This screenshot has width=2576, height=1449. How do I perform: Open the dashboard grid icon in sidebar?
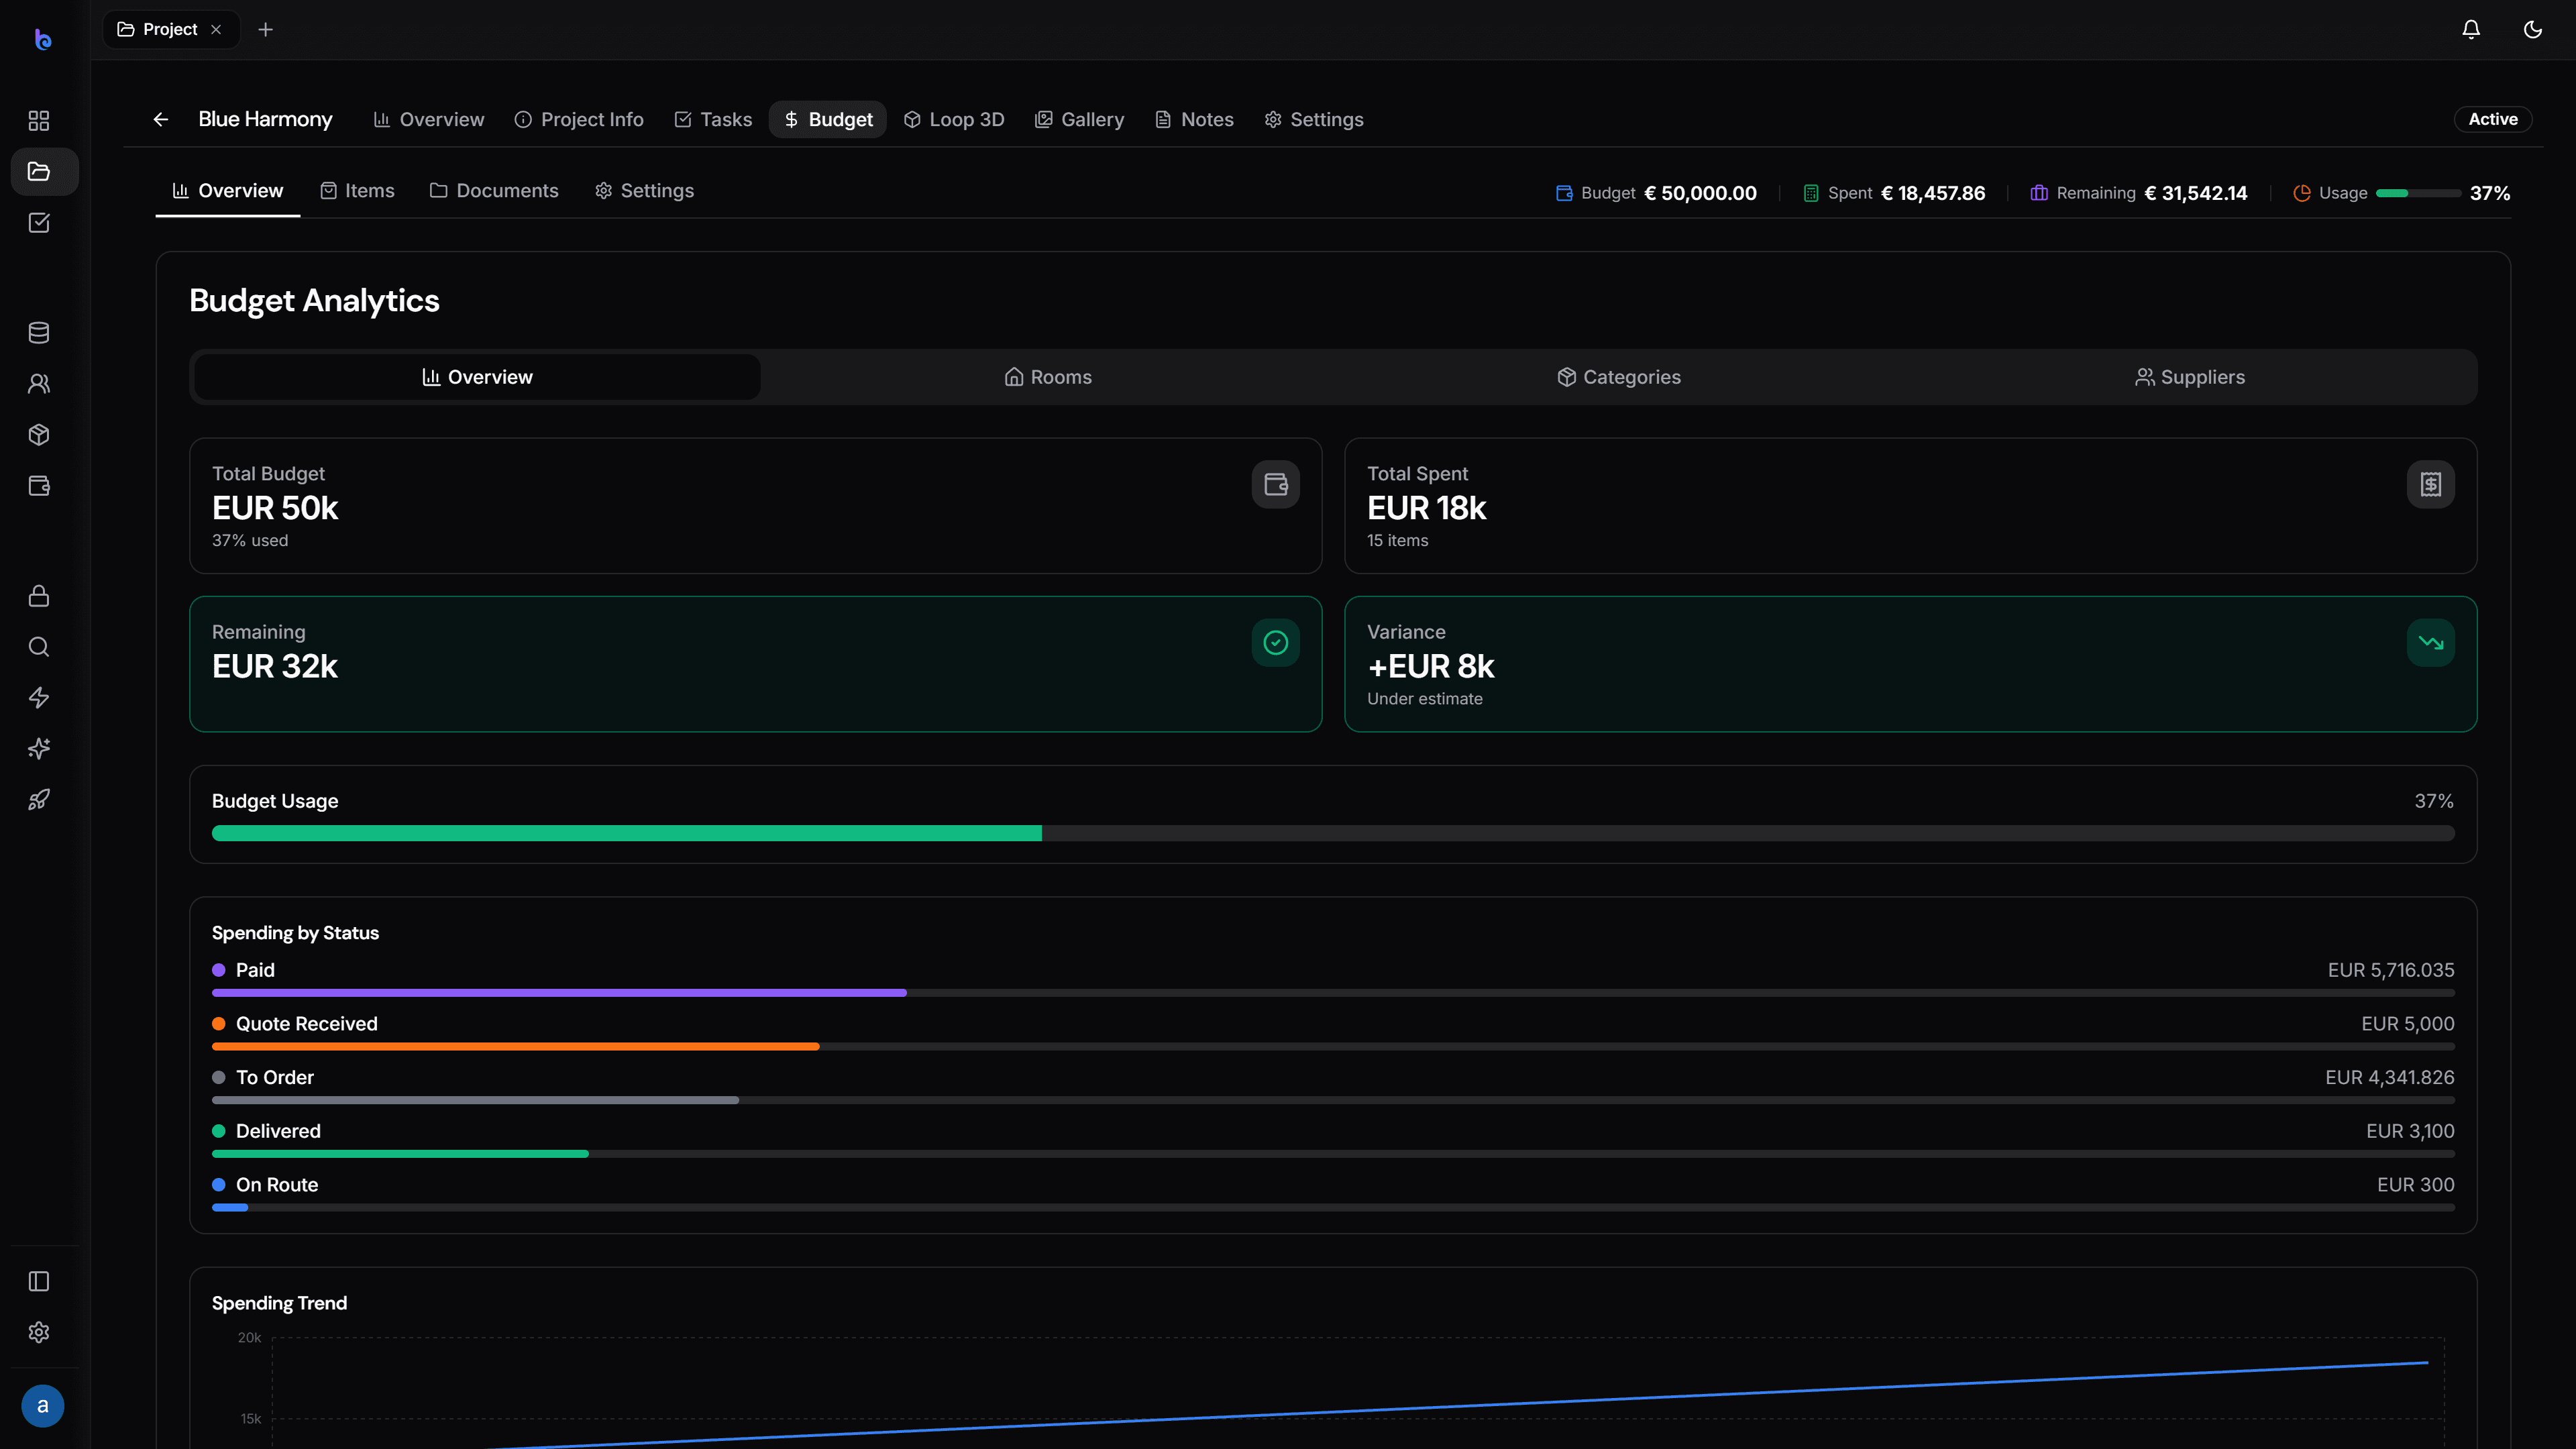pyautogui.click(x=39, y=121)
